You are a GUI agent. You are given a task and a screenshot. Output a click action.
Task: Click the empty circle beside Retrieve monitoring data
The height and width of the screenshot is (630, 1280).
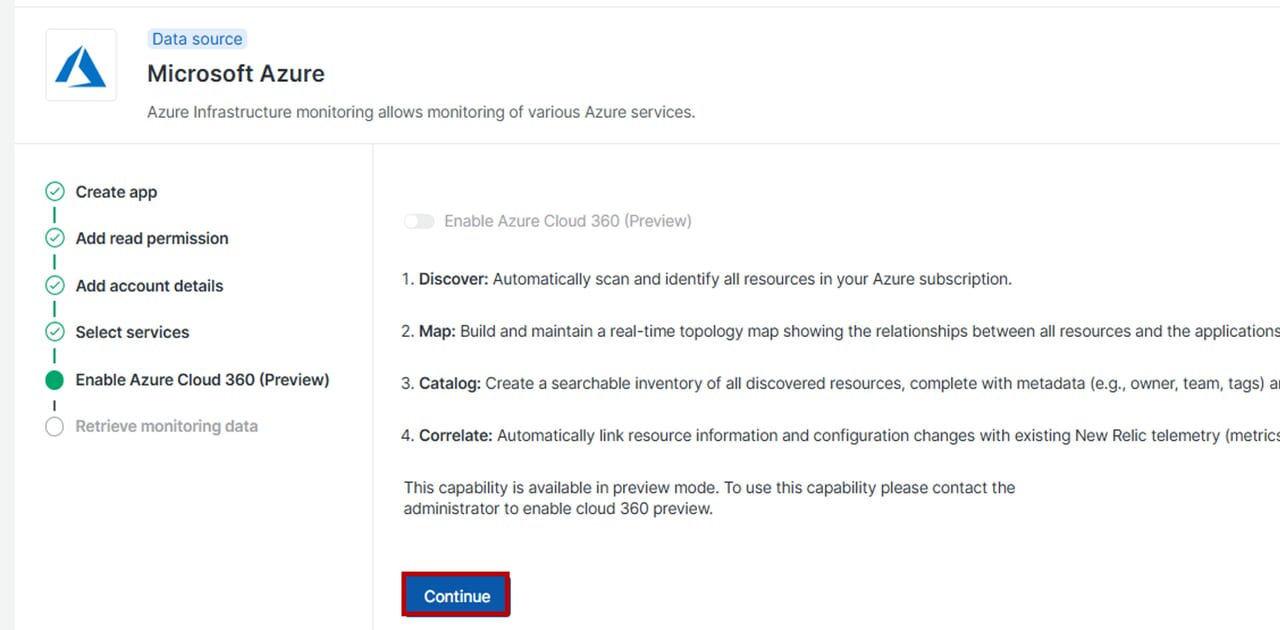[x=55, y=426]
